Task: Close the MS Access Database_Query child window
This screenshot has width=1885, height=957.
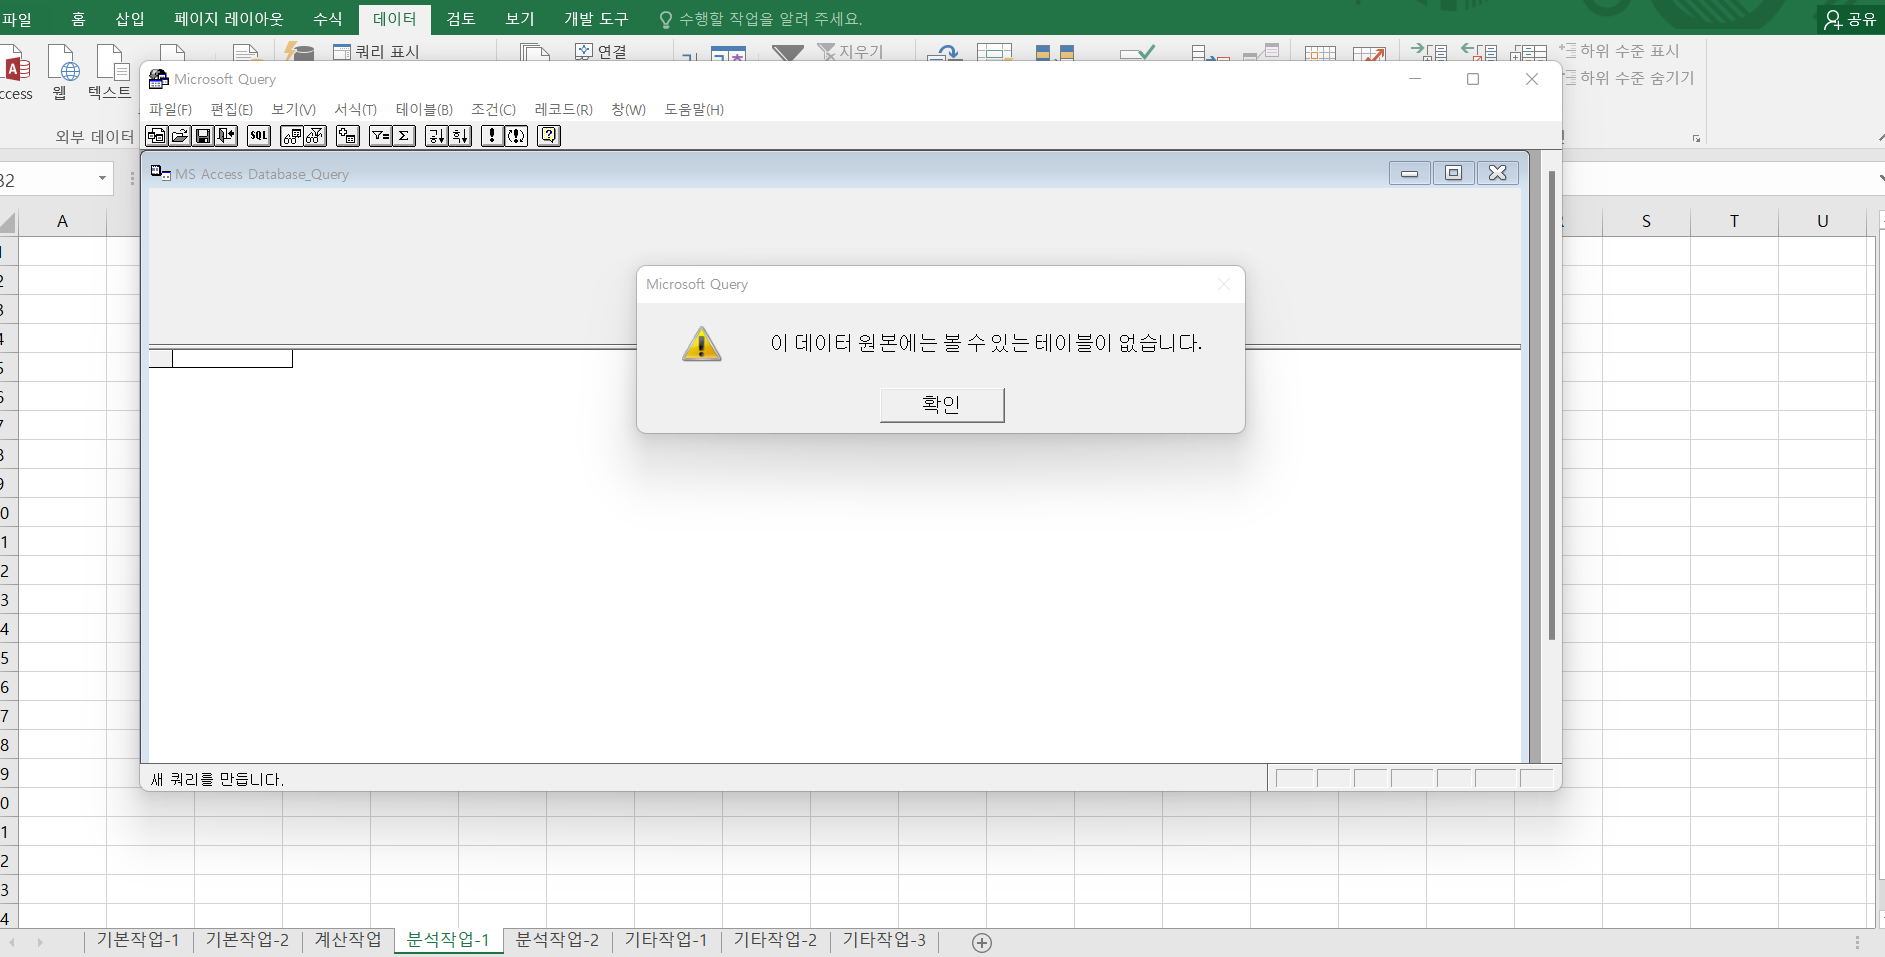Action: click(x=1497, y=173)
